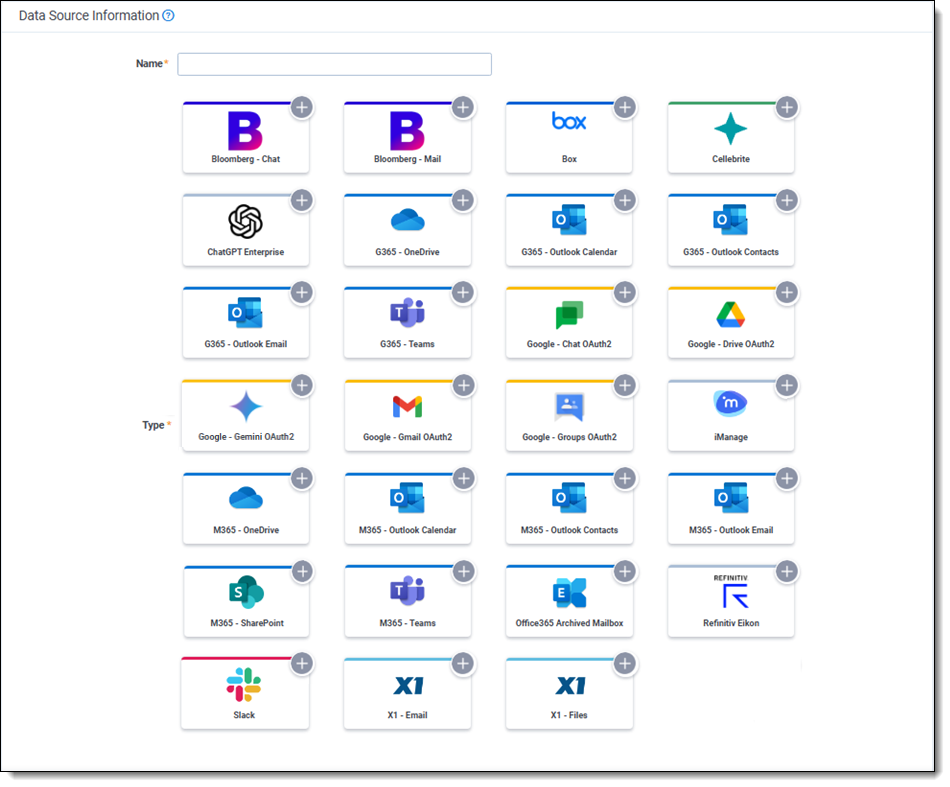
Task: Select G365 - Outlook Calendar icon
Action: 569,220
